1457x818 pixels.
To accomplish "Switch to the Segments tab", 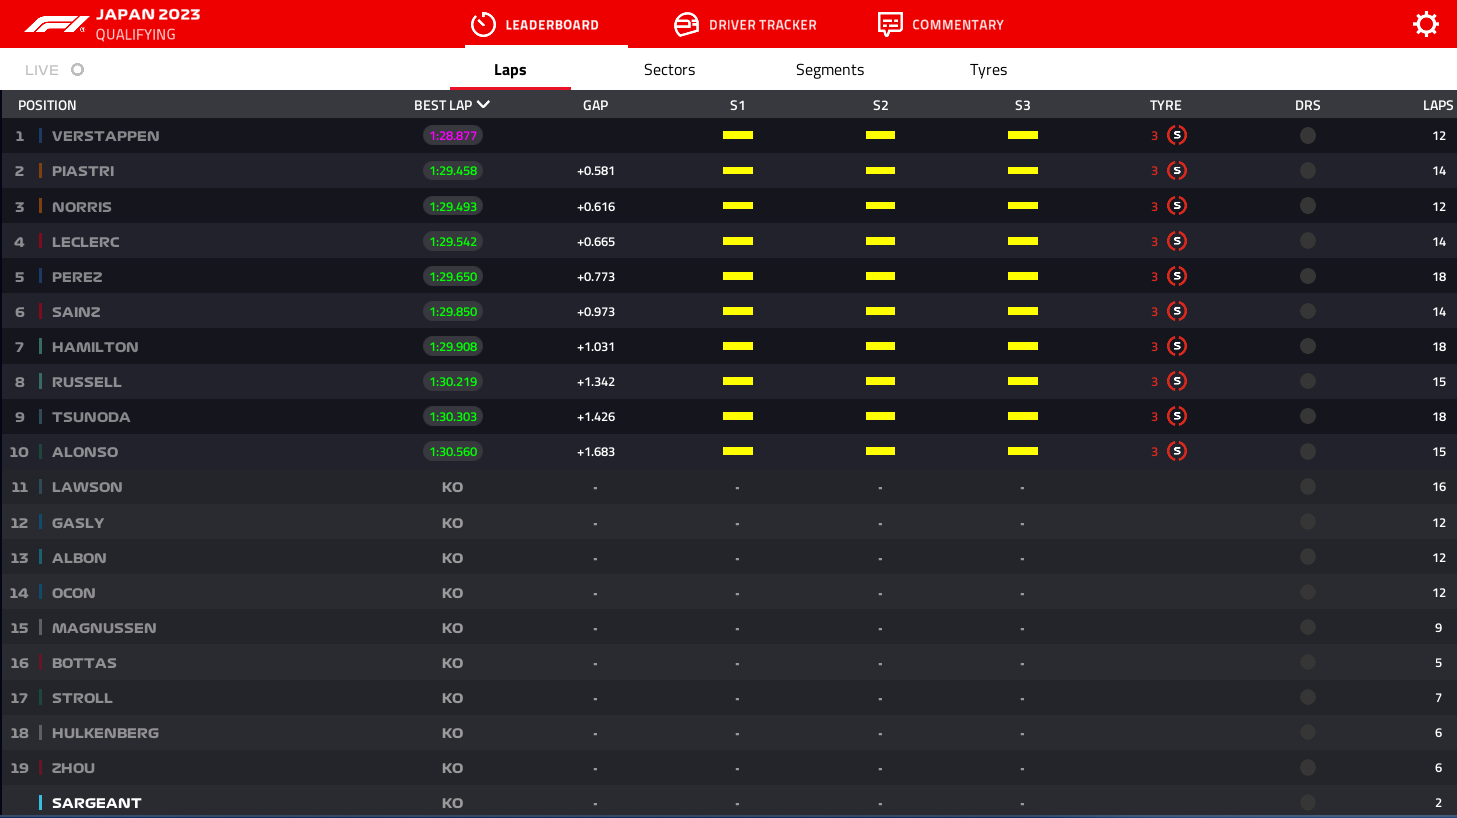I will tap(830, 69).
